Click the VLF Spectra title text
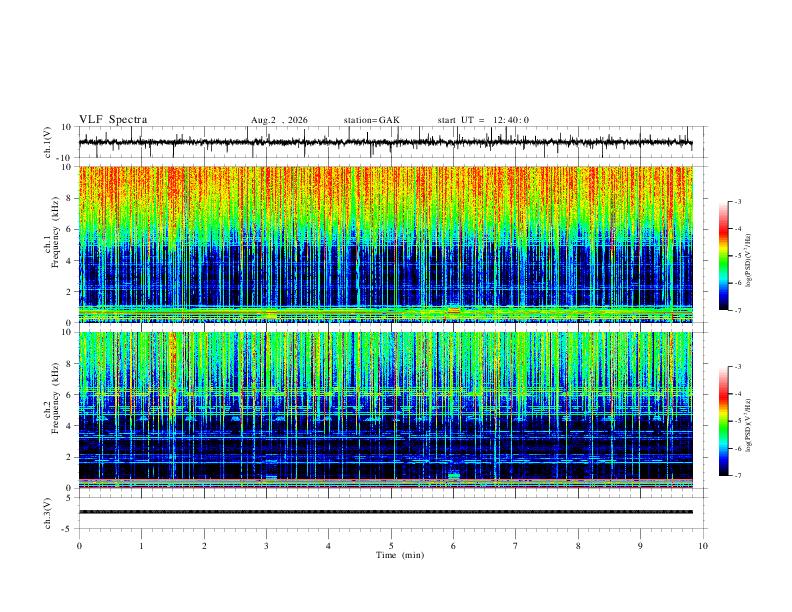The height and width of the screenshot is (612, 792). (113, 120)
